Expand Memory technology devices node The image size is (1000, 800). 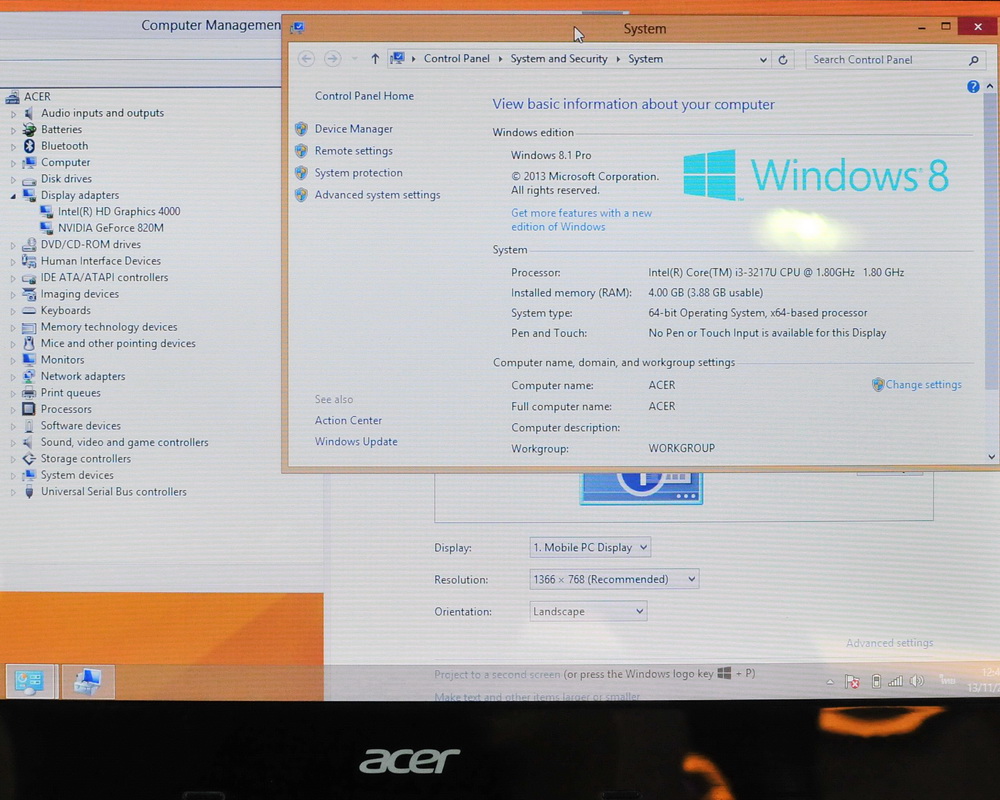(13, 327)
